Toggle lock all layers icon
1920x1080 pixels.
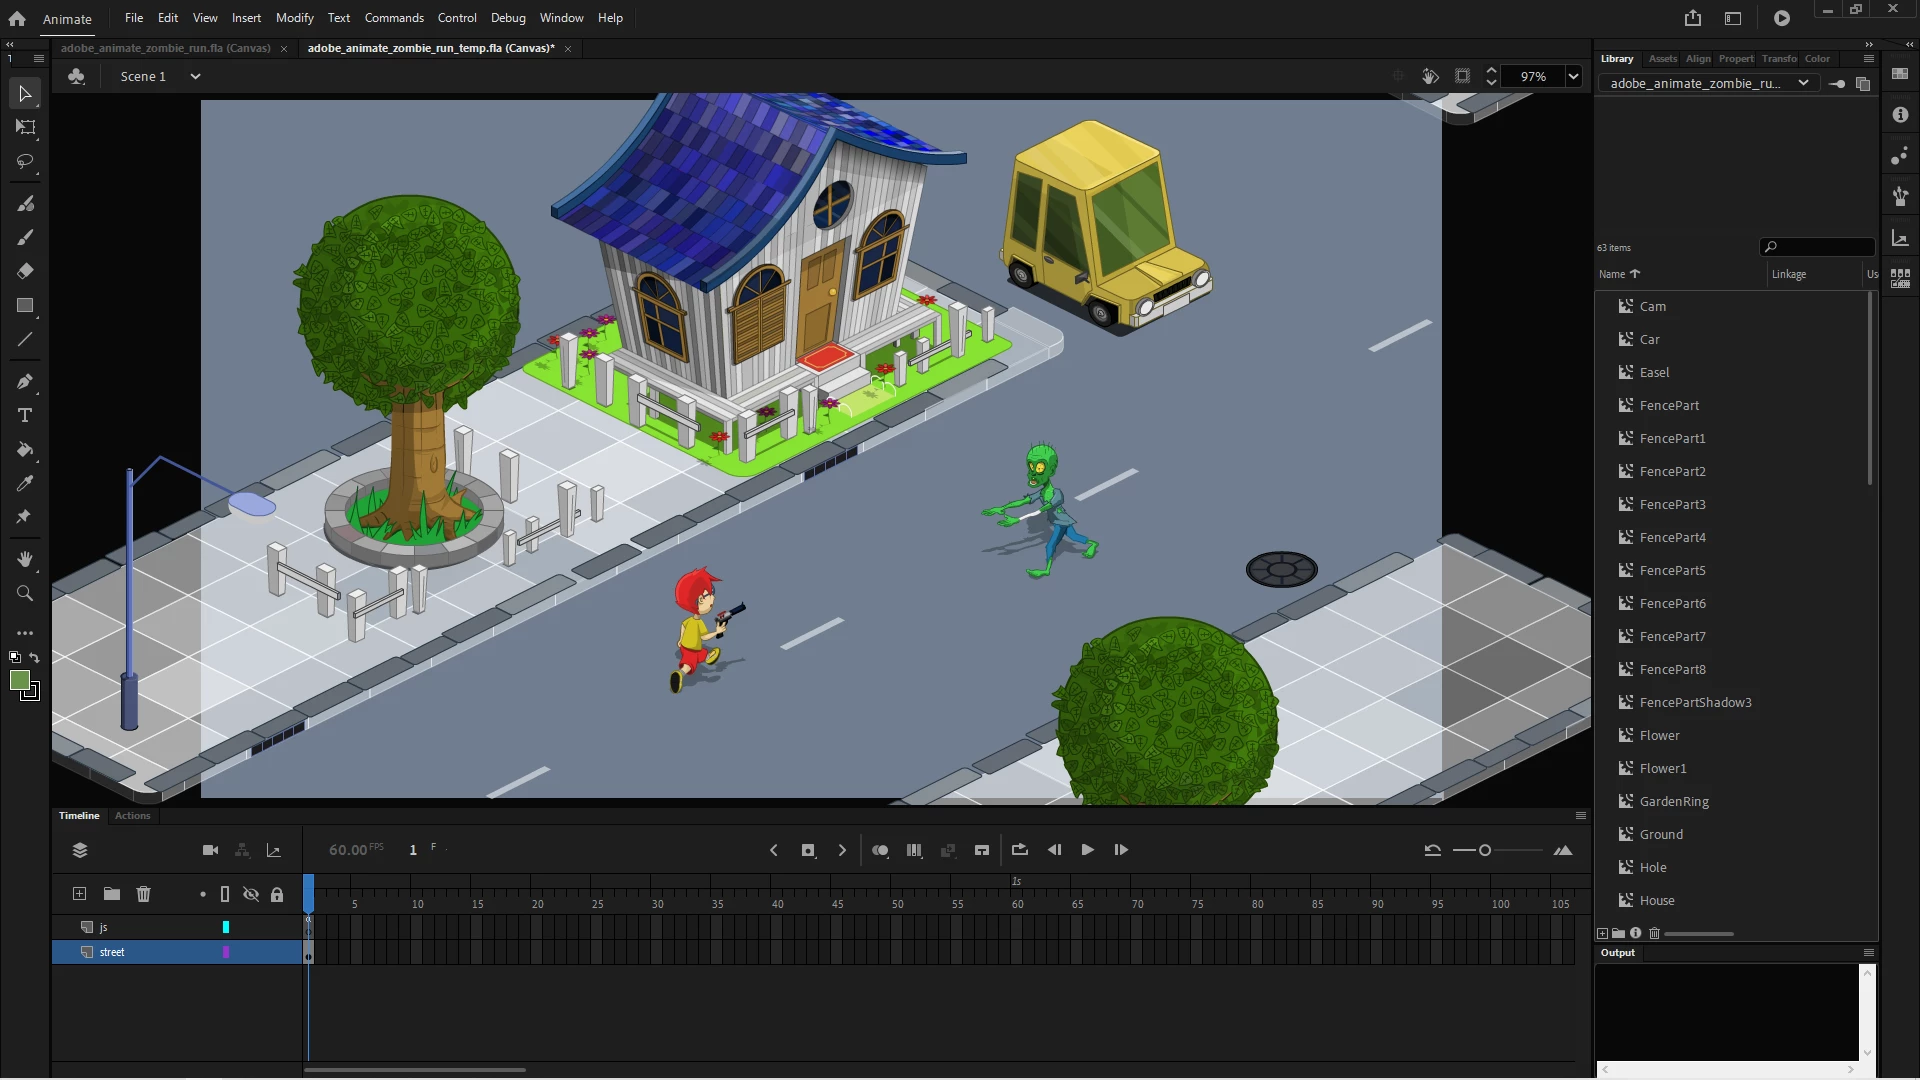point(277,894)
